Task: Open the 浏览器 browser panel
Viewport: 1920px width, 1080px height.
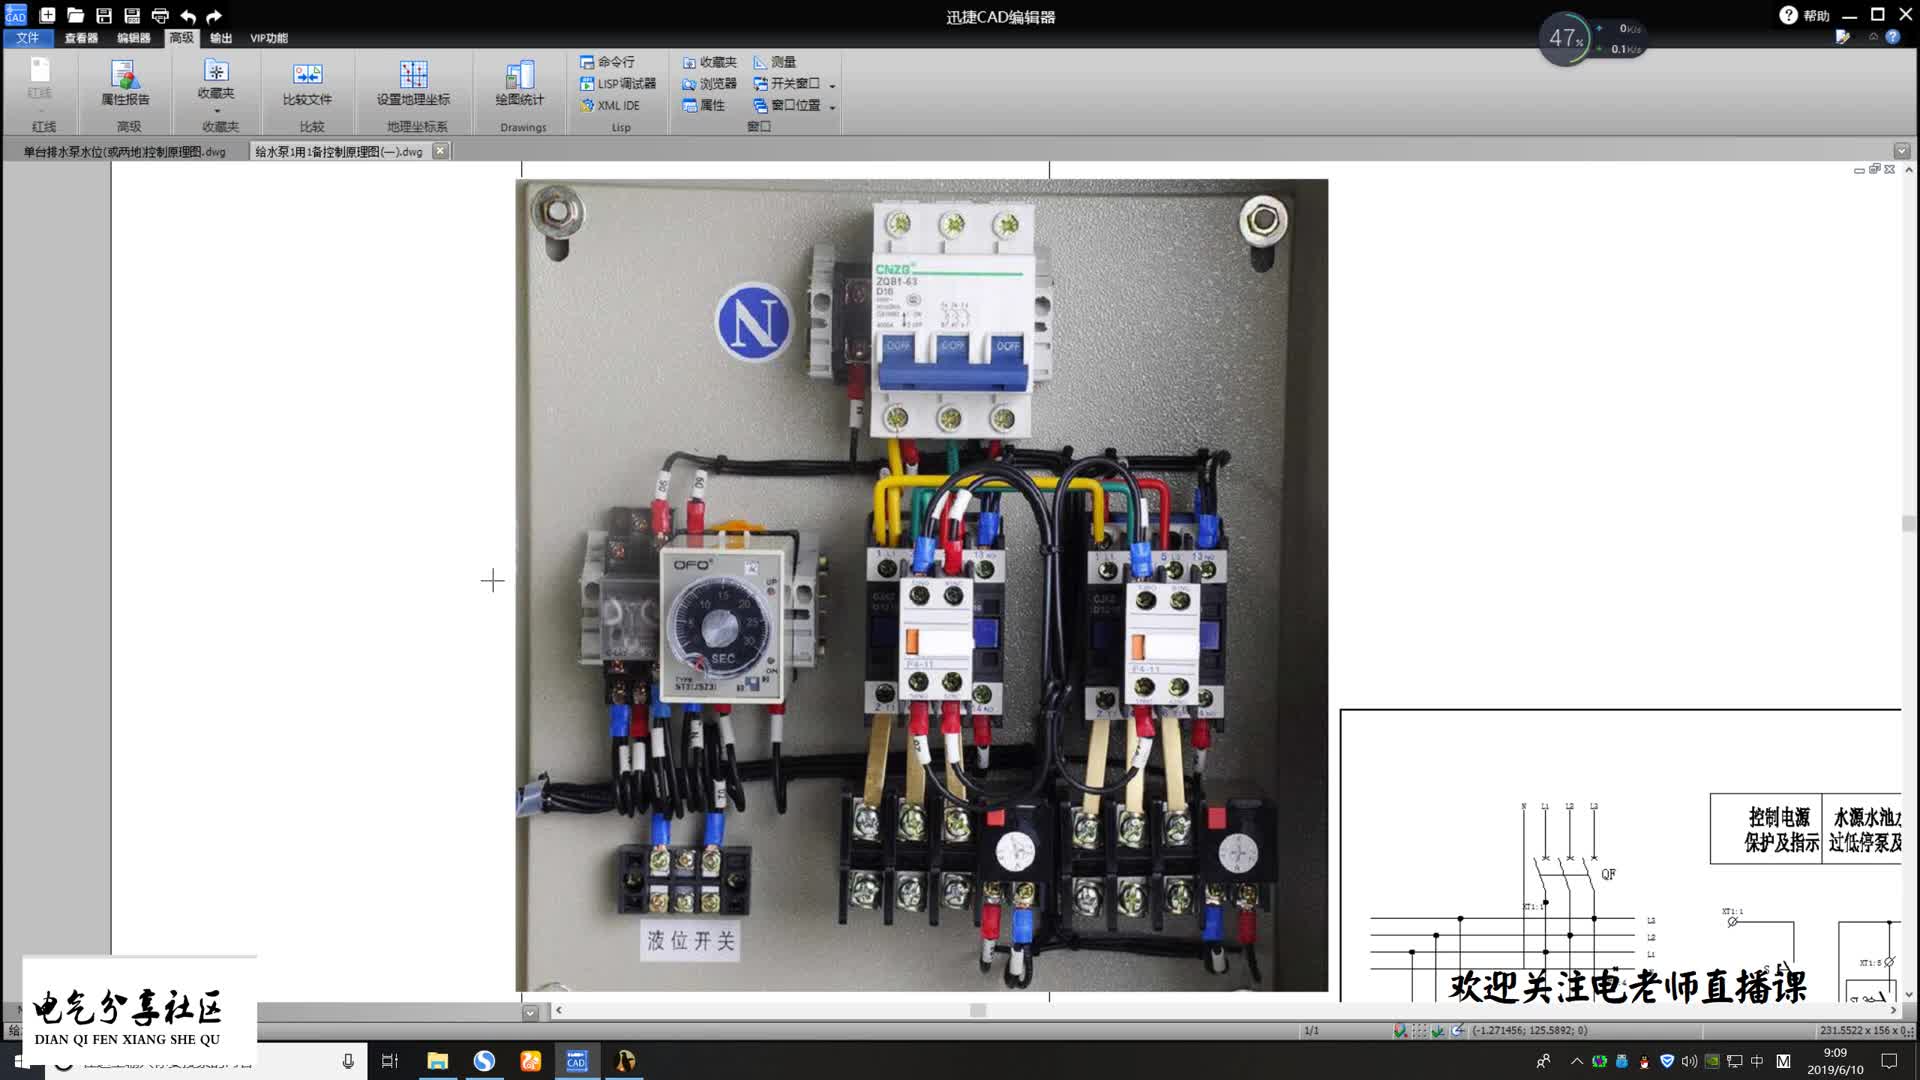Action: [709, 84]
